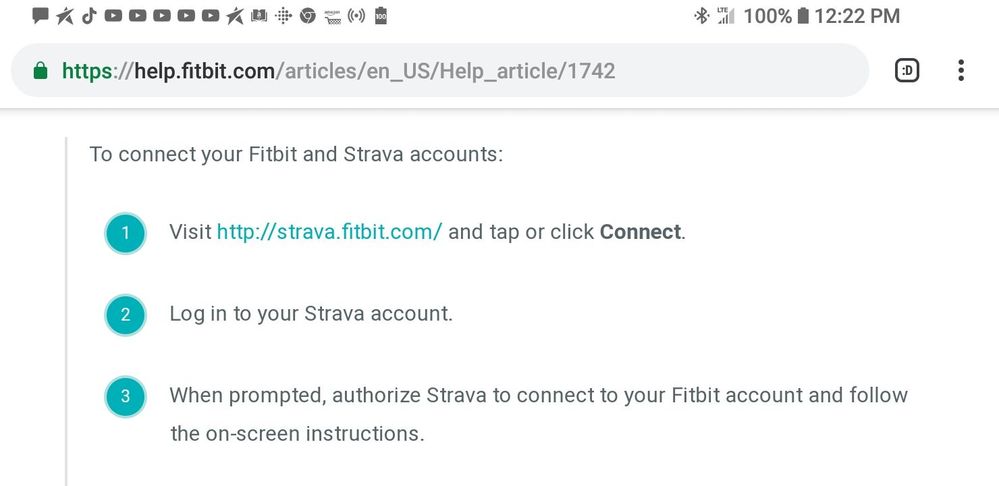
Task: Tap the green padlock site-info icon
Action: (x=40, y=71)
